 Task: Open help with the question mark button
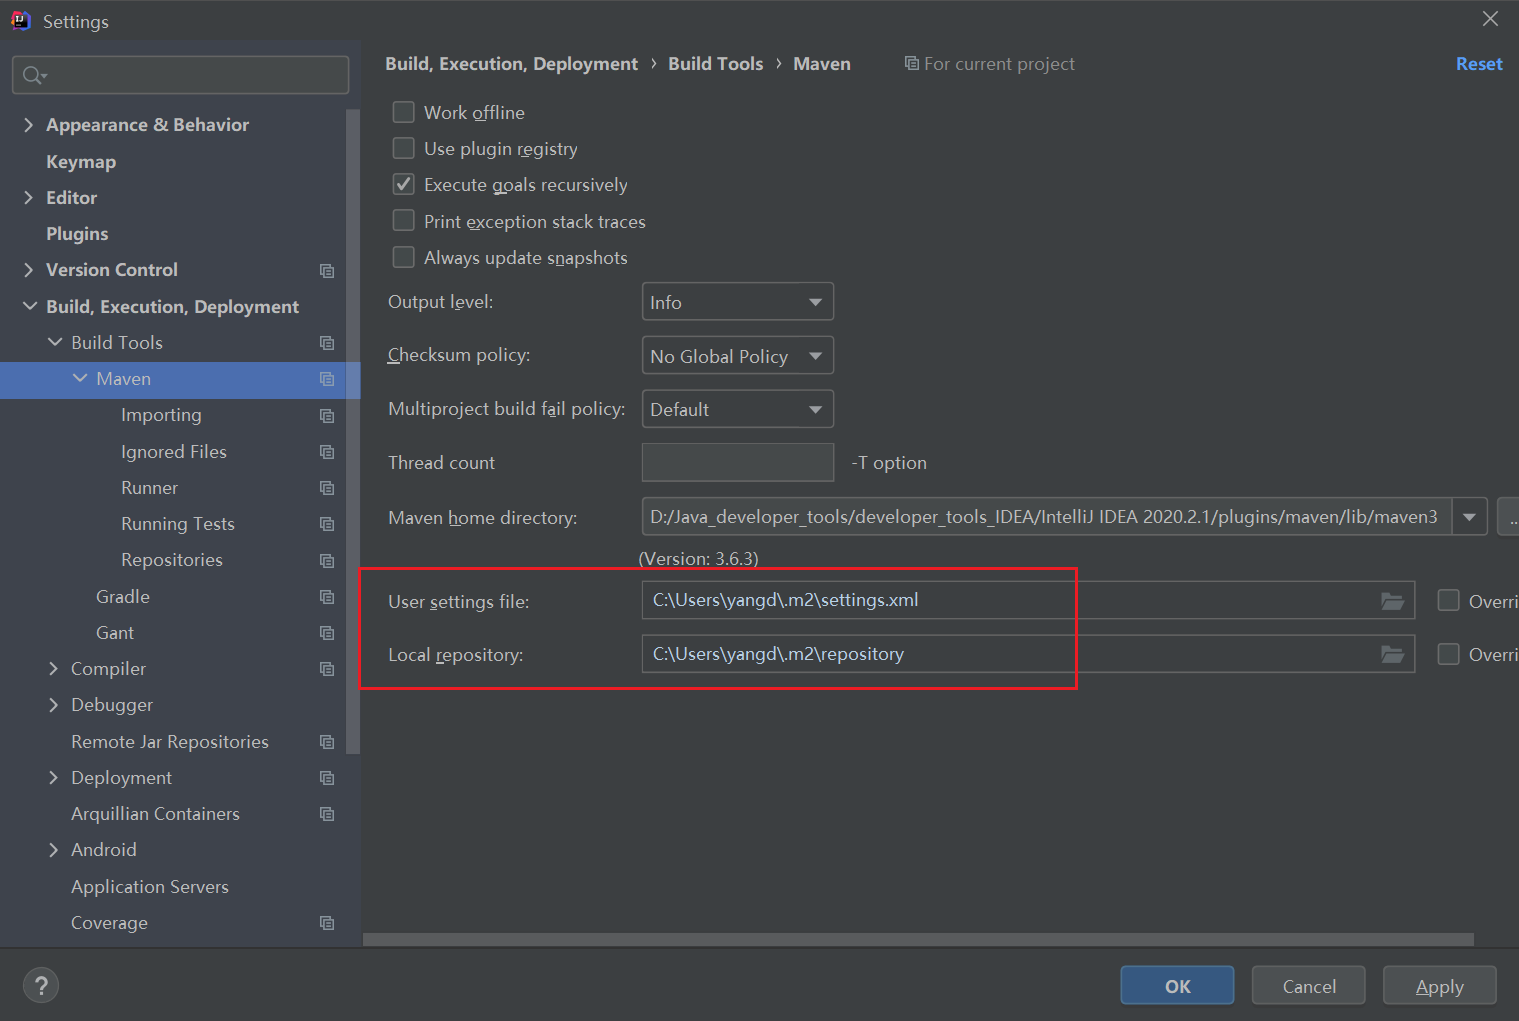[x=41, y=986]
